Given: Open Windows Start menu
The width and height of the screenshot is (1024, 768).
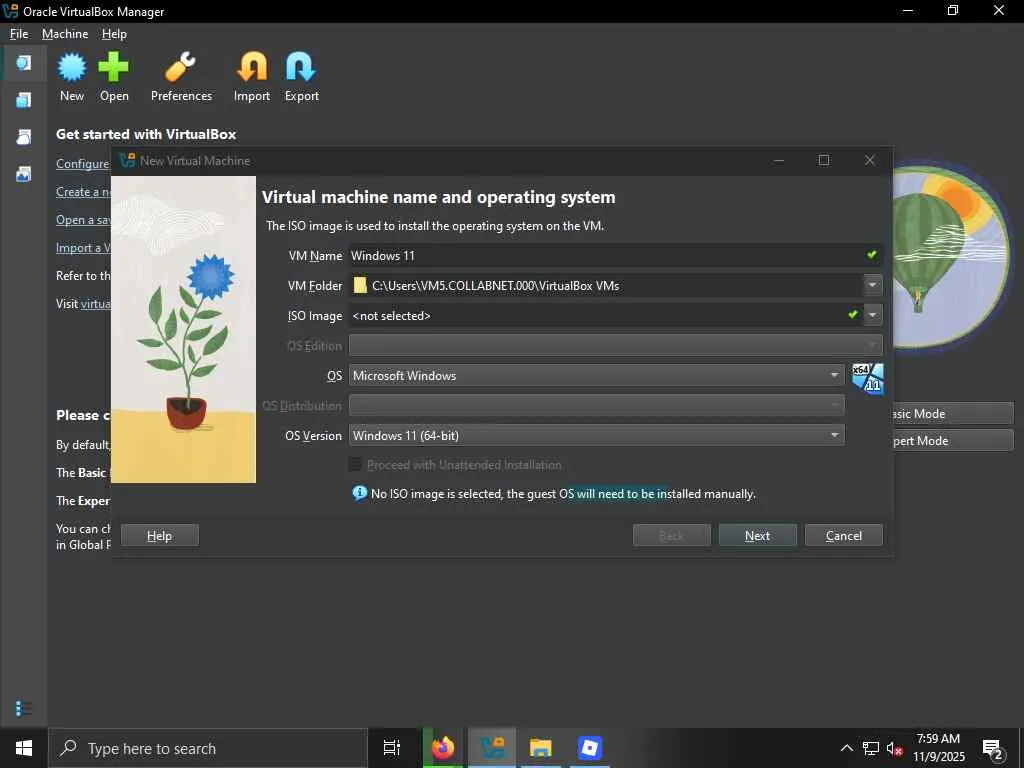Looking at the screenshot, I should coord(24,748).
